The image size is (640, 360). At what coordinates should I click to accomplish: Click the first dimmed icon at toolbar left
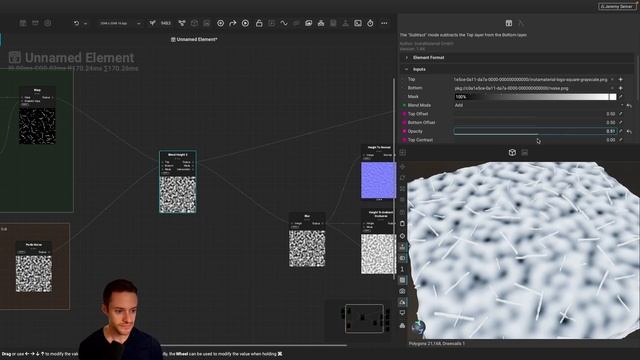(x=23, y=23)
